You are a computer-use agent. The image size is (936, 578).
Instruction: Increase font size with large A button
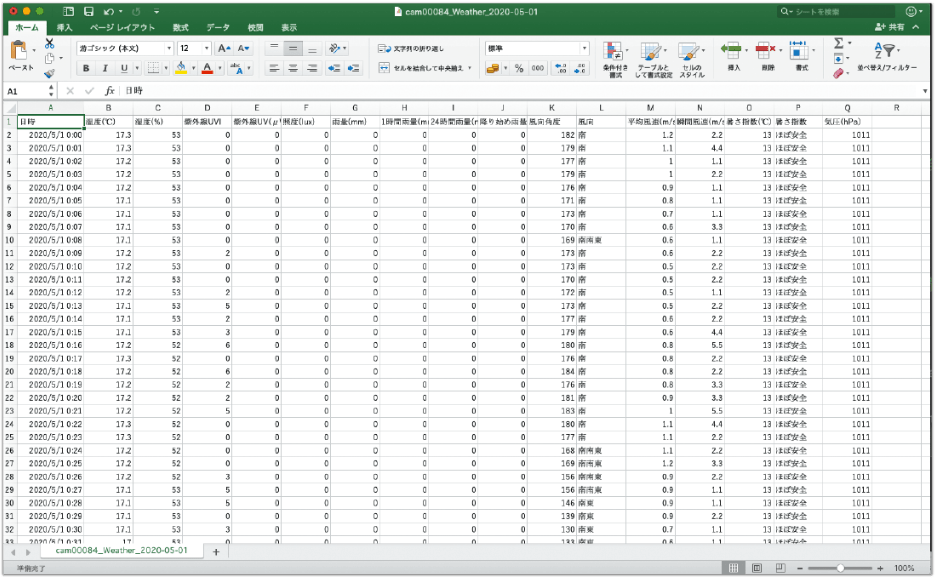coord(224,48)
